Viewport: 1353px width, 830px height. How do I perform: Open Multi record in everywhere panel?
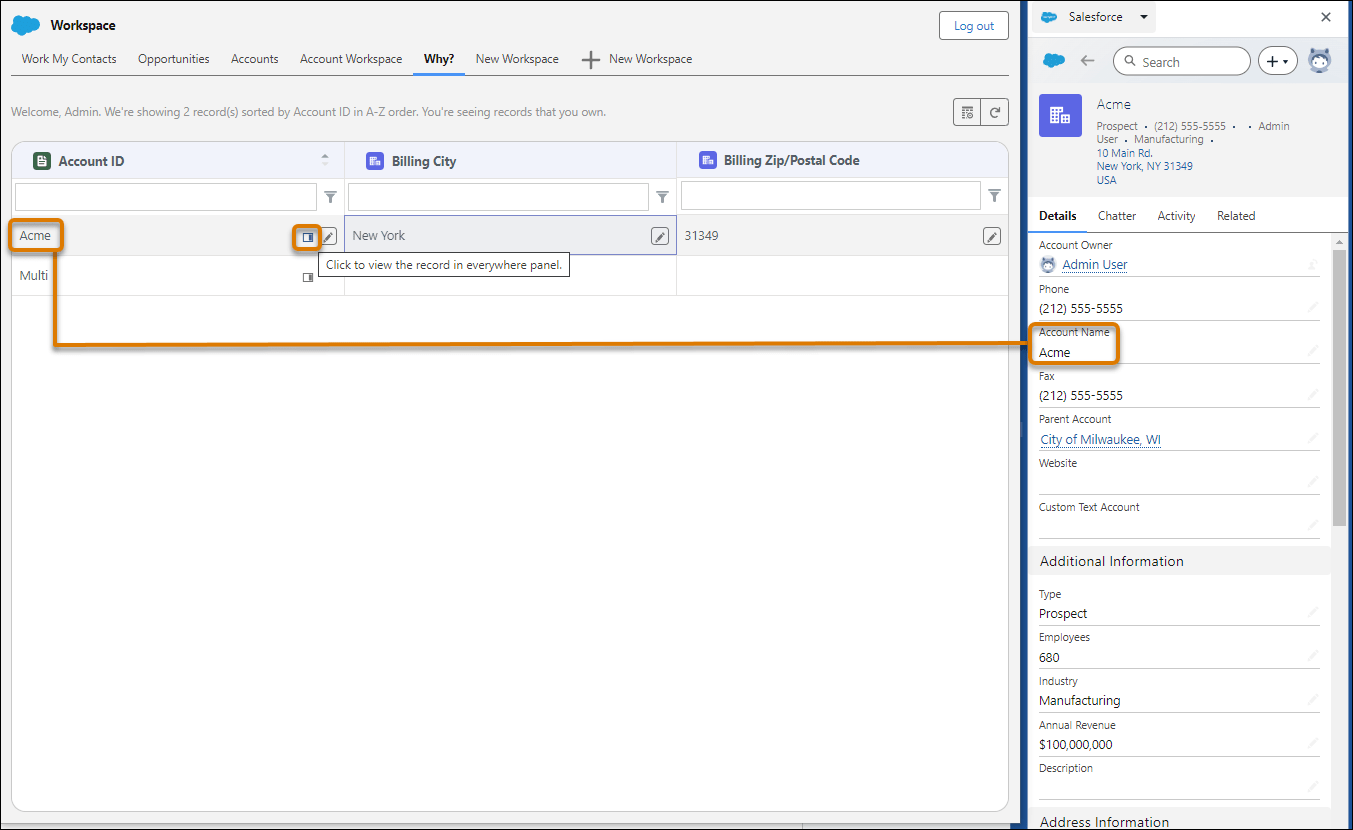click(x=308, y=277)
